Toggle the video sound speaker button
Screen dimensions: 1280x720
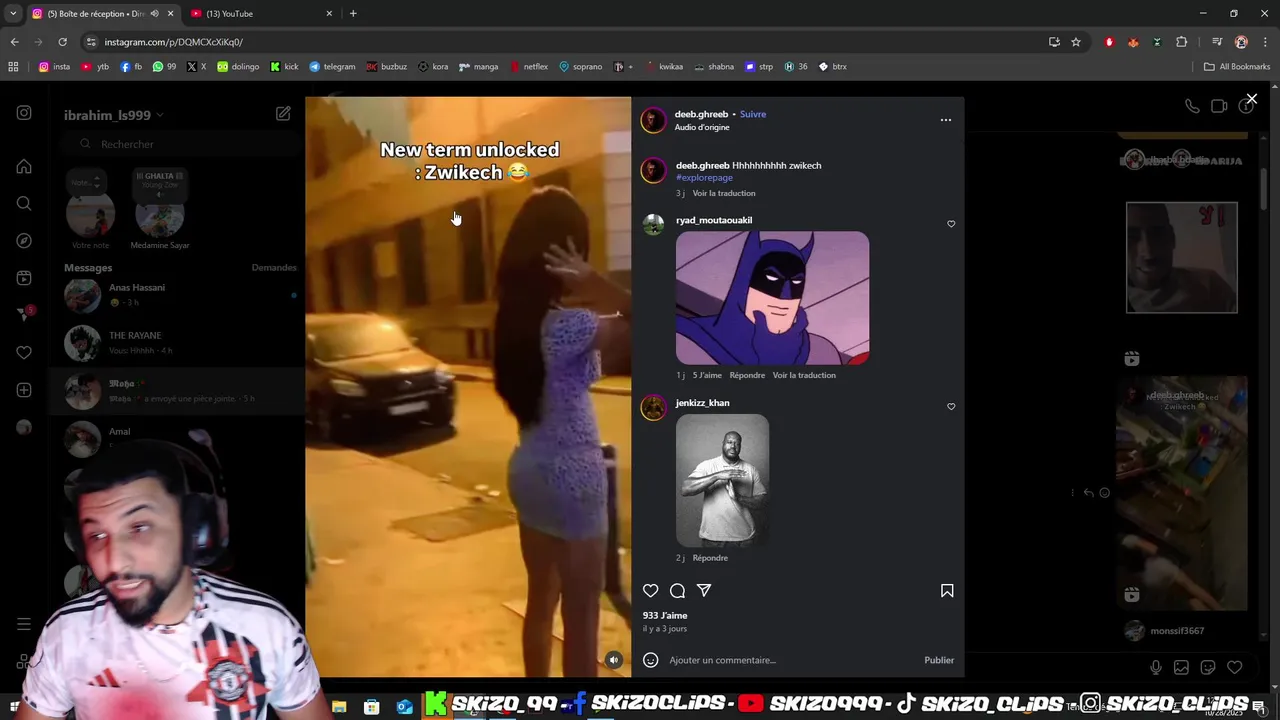(614, 660)
